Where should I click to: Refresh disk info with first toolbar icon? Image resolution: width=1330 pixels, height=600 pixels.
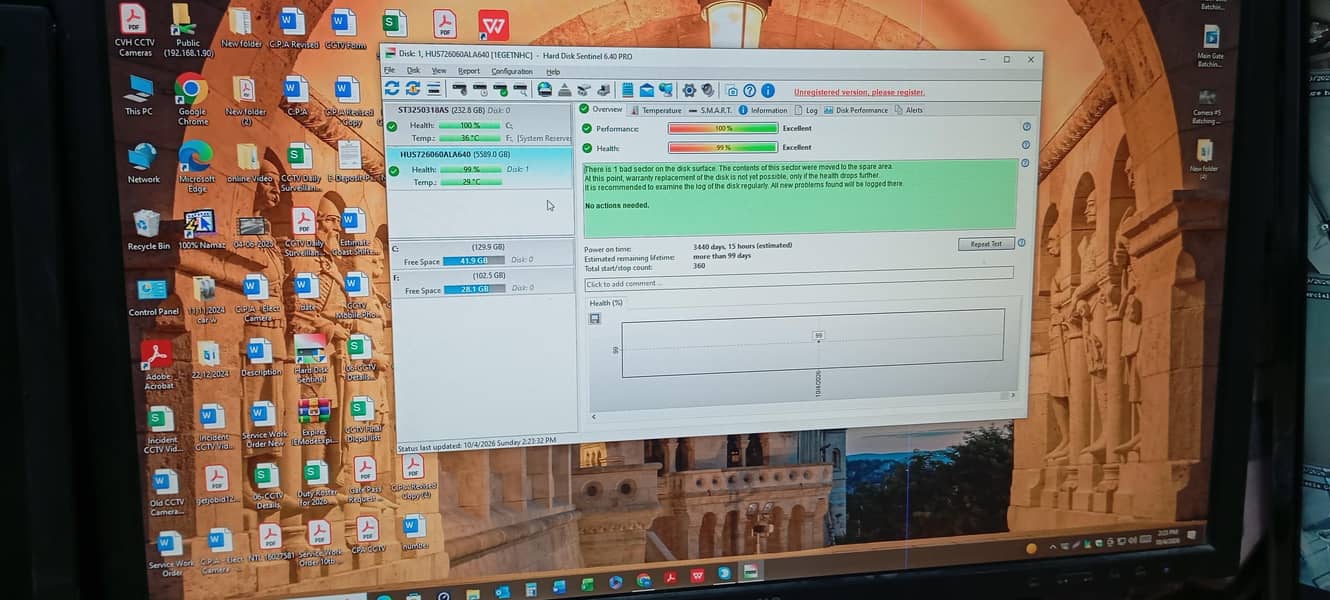tap(392, 88)
